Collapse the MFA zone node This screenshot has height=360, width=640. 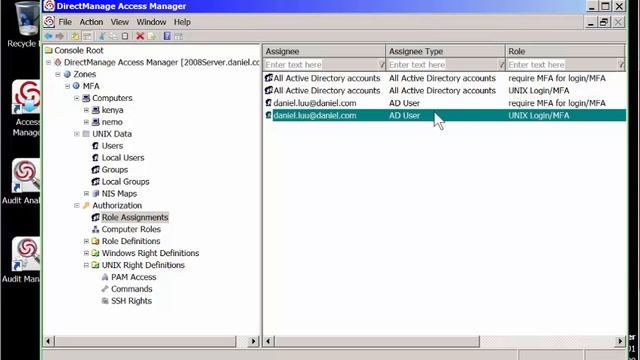pyautogui.click(x=67, y=86)
